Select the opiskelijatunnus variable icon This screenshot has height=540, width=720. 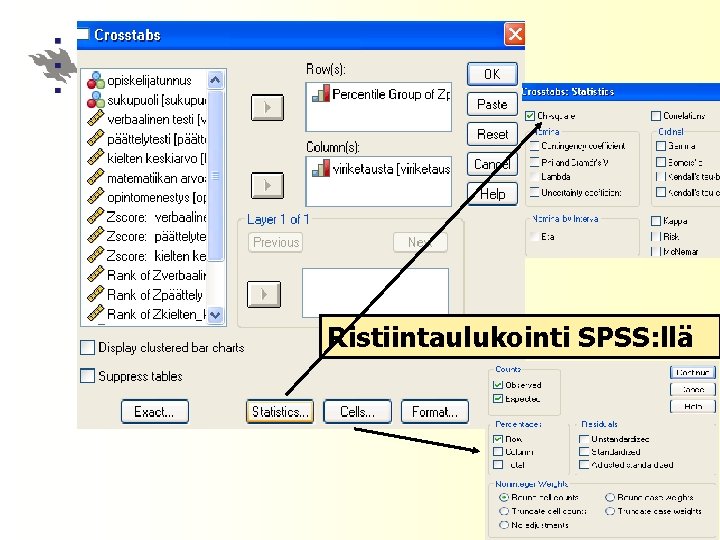[x=96, y=80]
